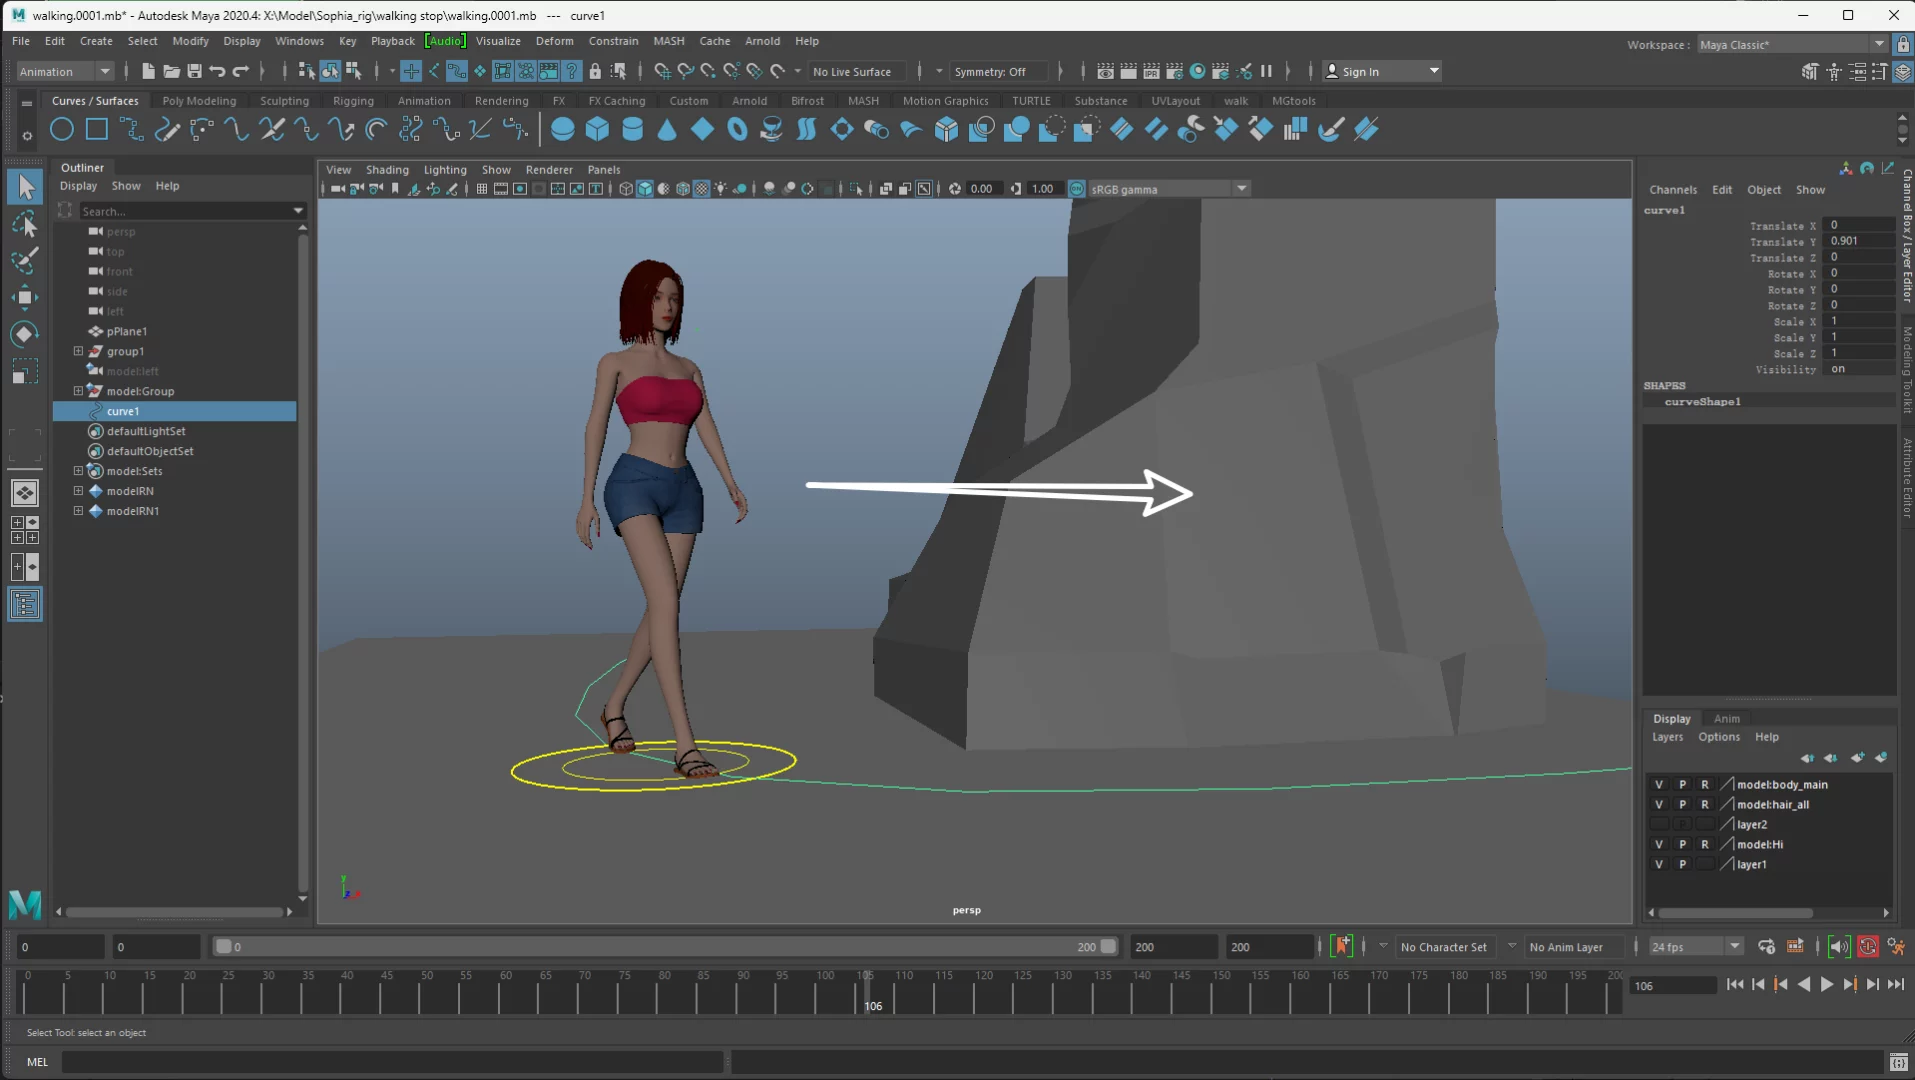Screen dimensions: 1915x1080
Task: Toggle visibility of model:body_main layer
Action: point(1659,785)
